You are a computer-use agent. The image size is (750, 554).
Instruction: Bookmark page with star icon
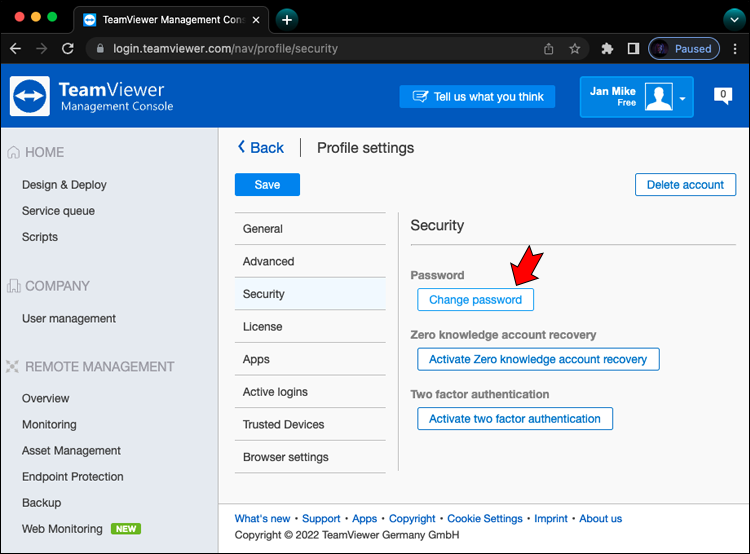tap(575, 48)
